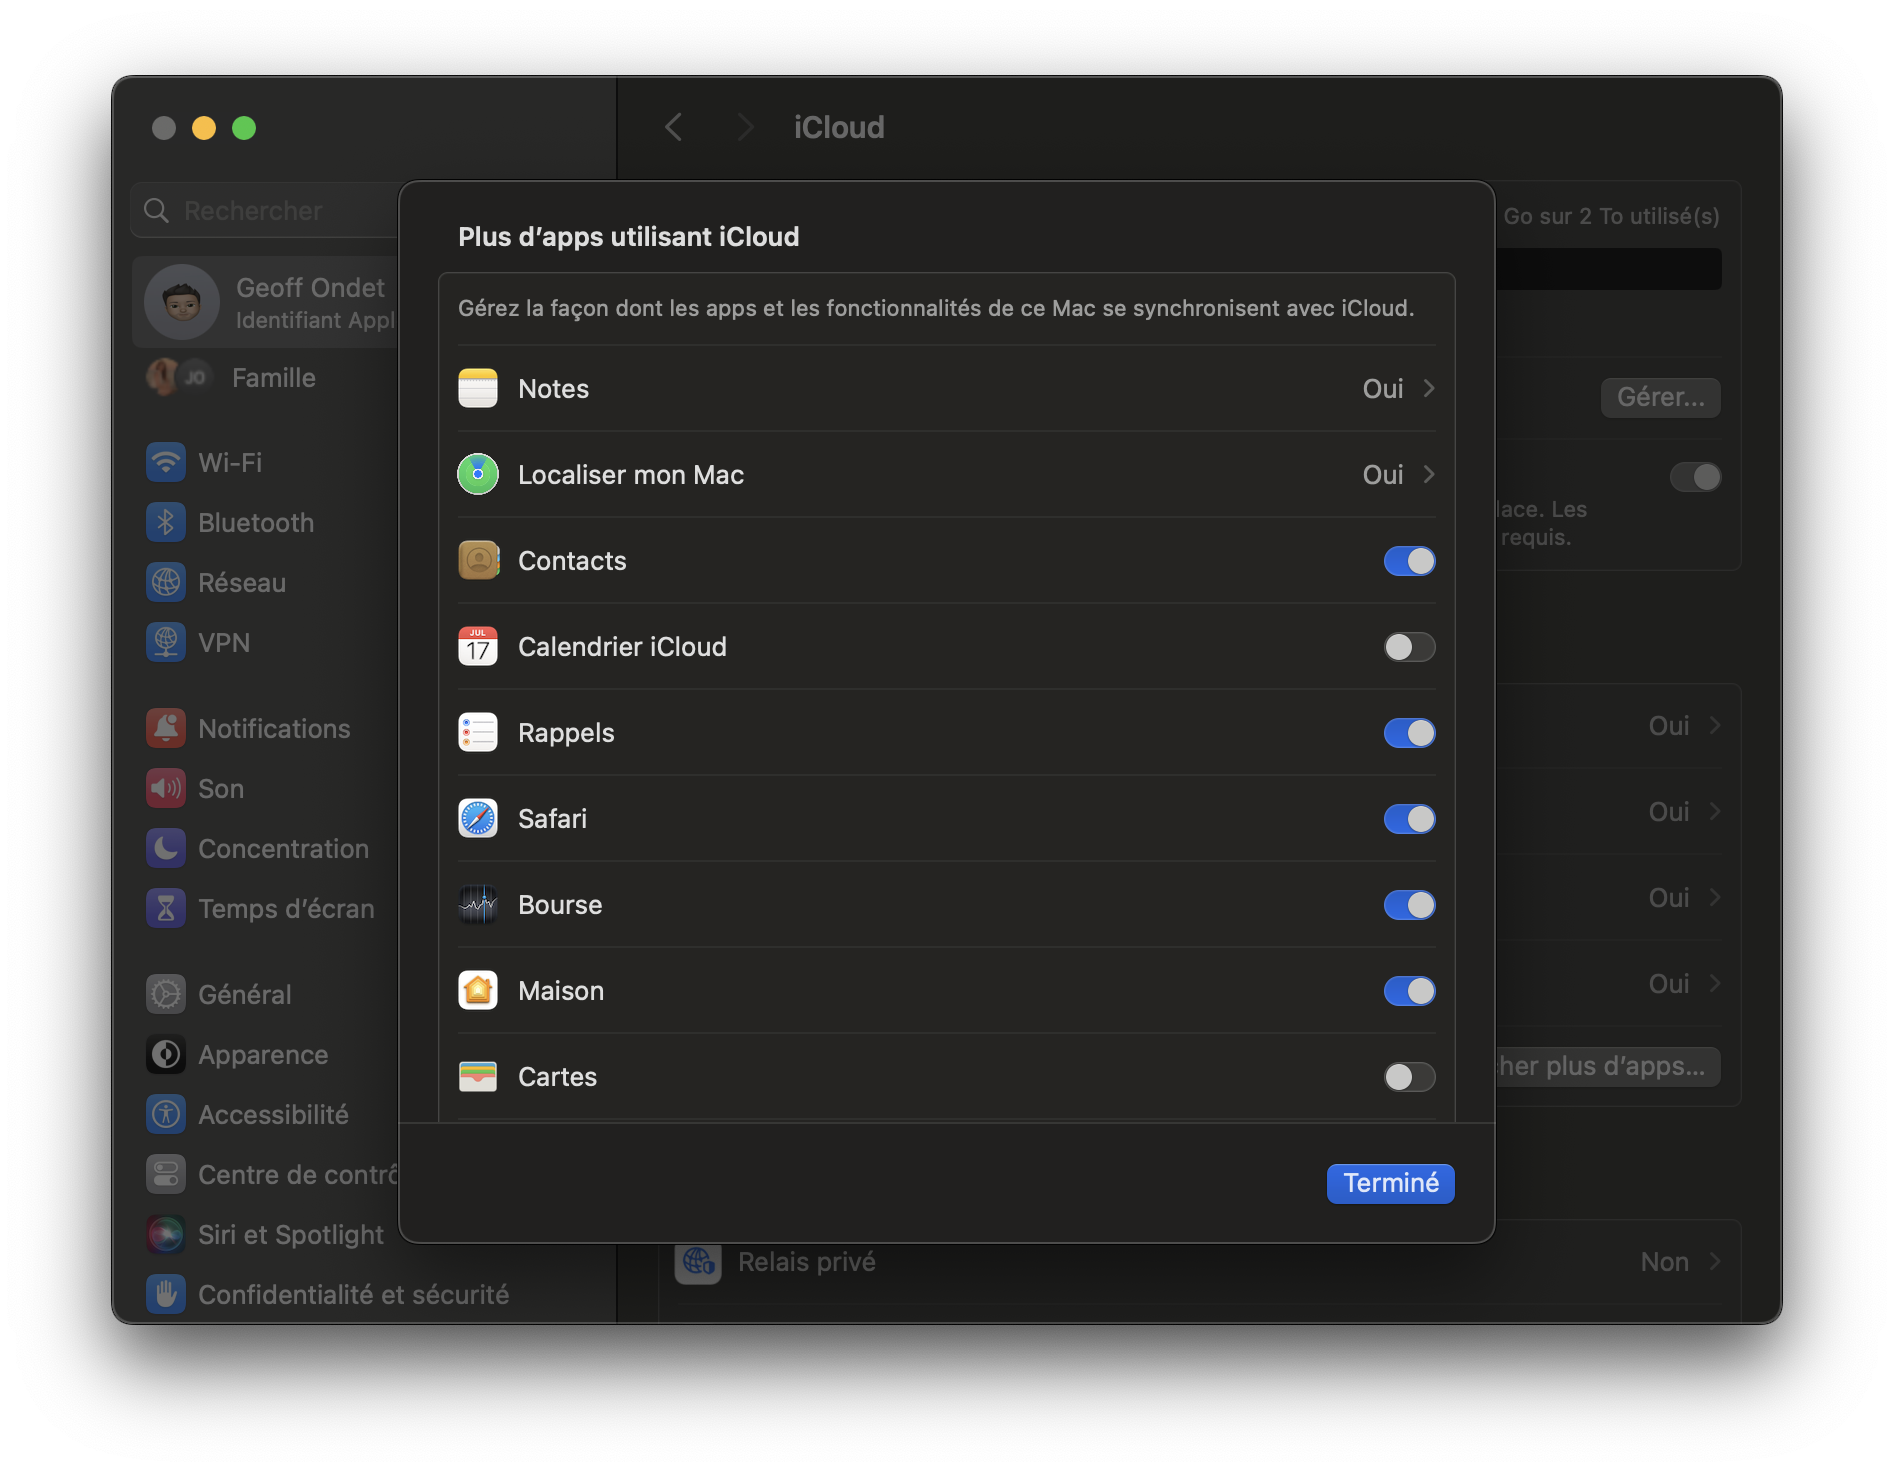
Task: Disable the Contacts iCloud toggle
Action: pos(1409,561)
